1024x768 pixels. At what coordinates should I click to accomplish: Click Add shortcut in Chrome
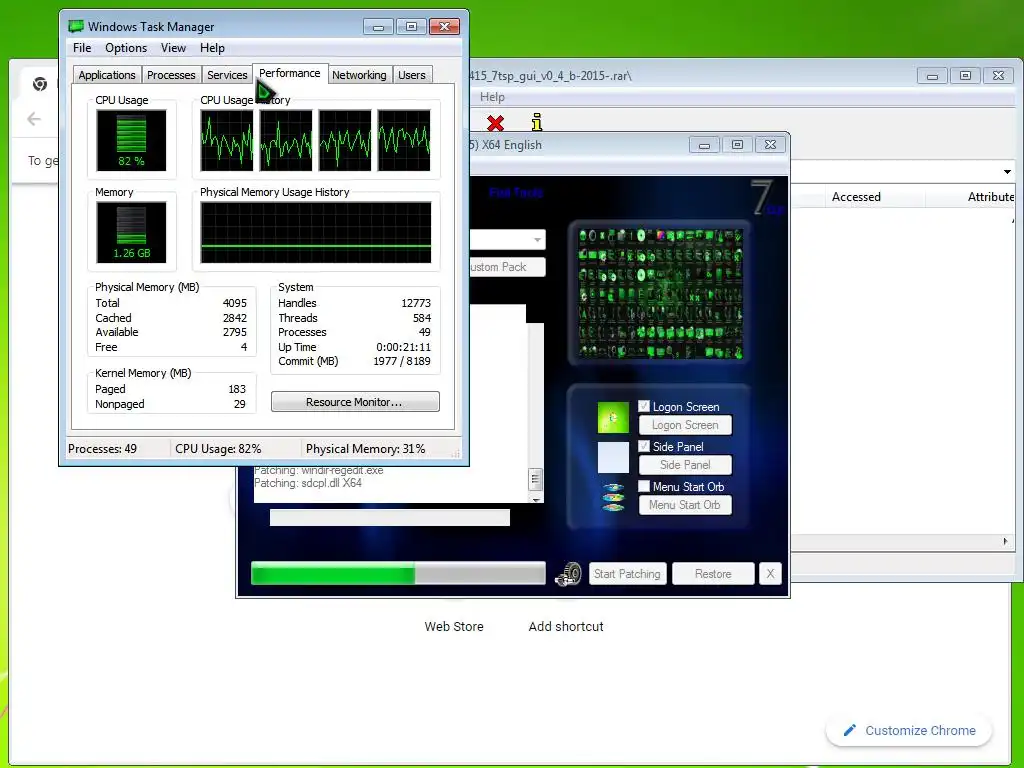point(566,626)
